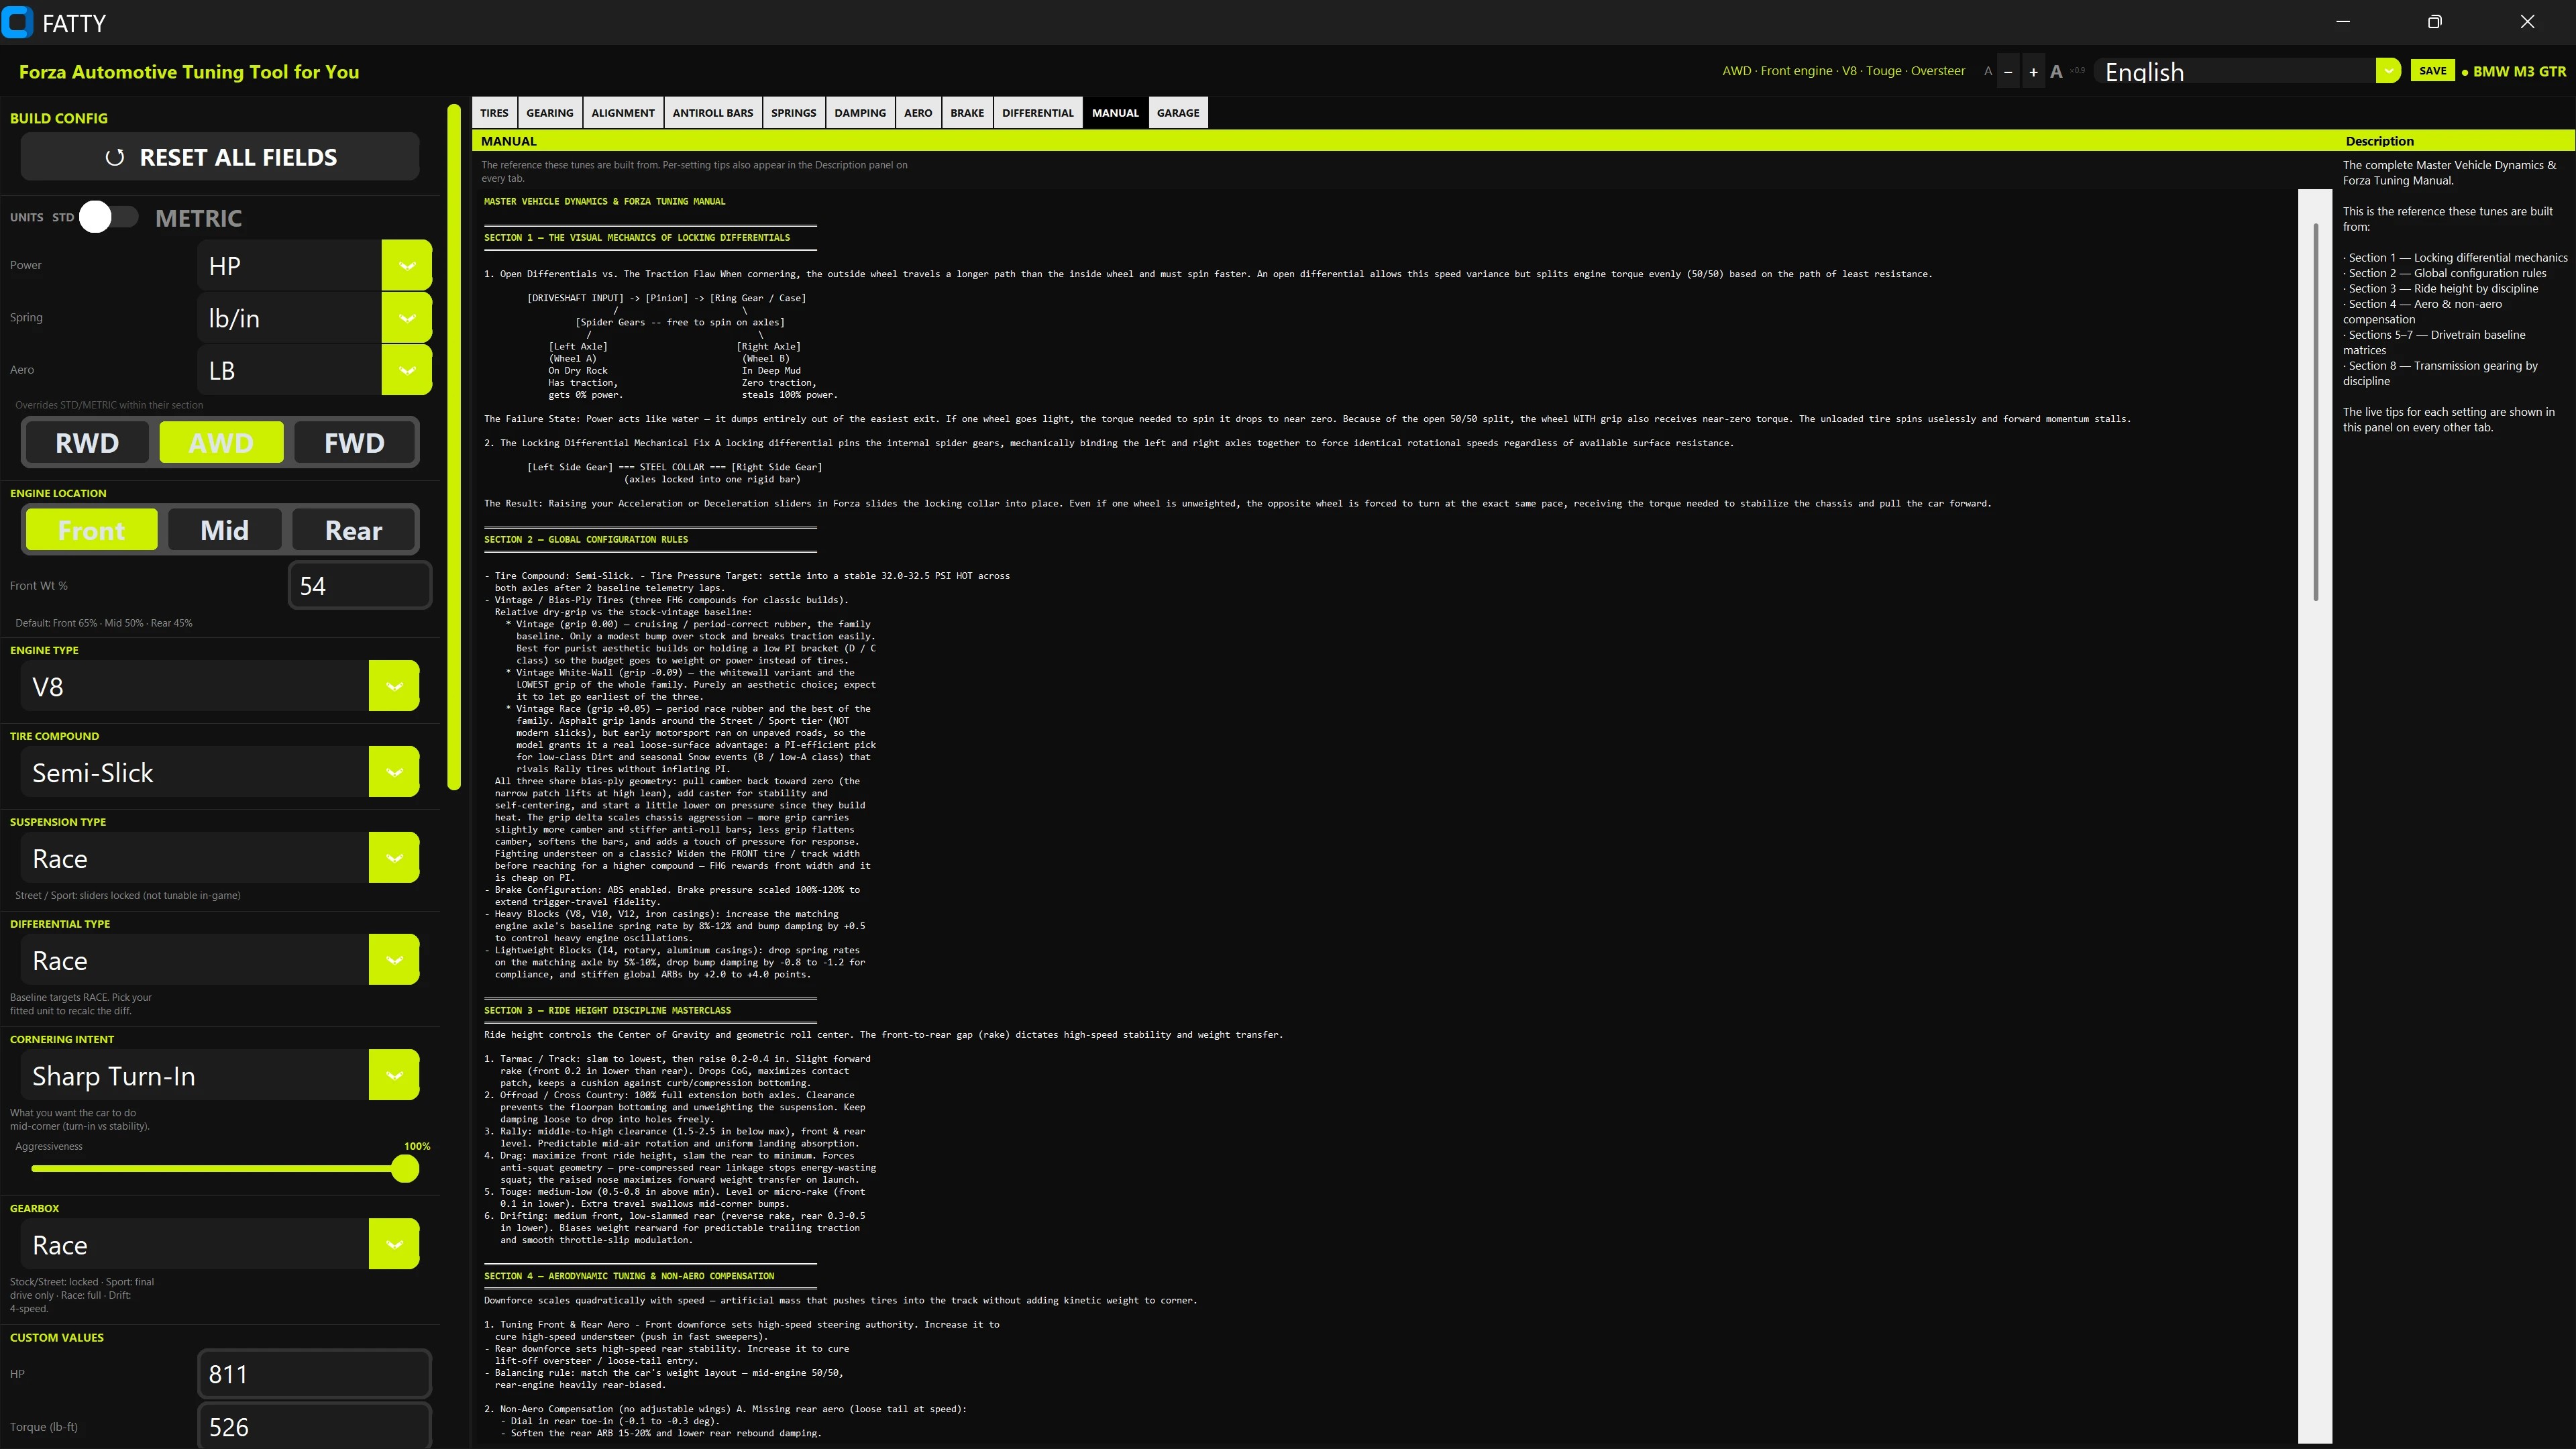Switch to the GEARING tab
This screenshot has height=1449, width=2576.
coord(550,113)
